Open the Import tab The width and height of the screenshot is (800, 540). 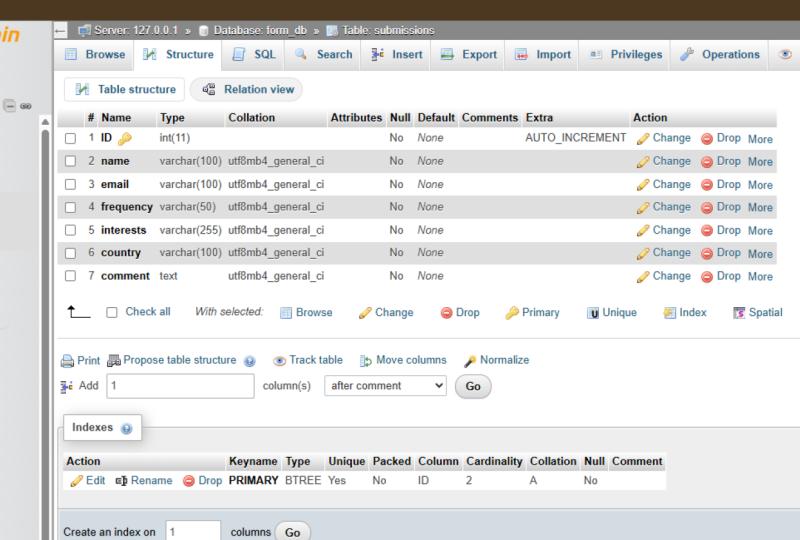543,55
